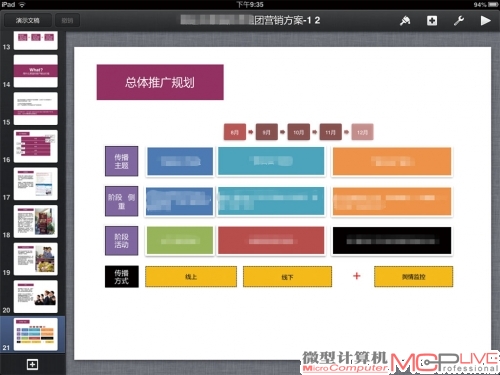Select the black 阶段活动 content box

pyautogui.click(x=392, y=241)
